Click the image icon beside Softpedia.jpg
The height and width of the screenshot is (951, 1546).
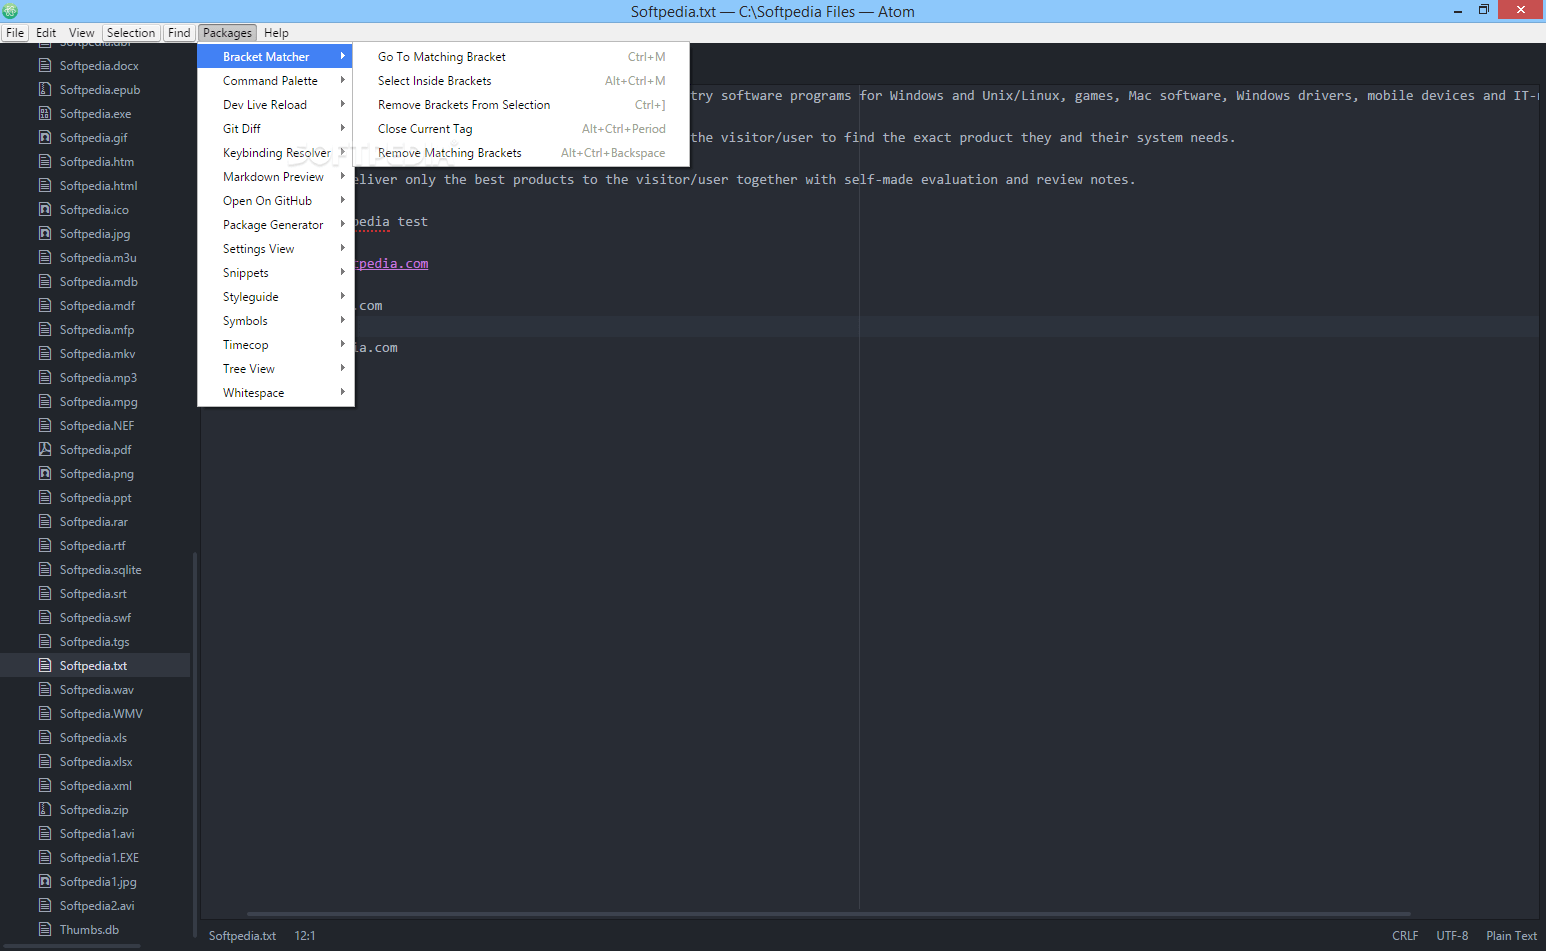(x=45, y=233)
